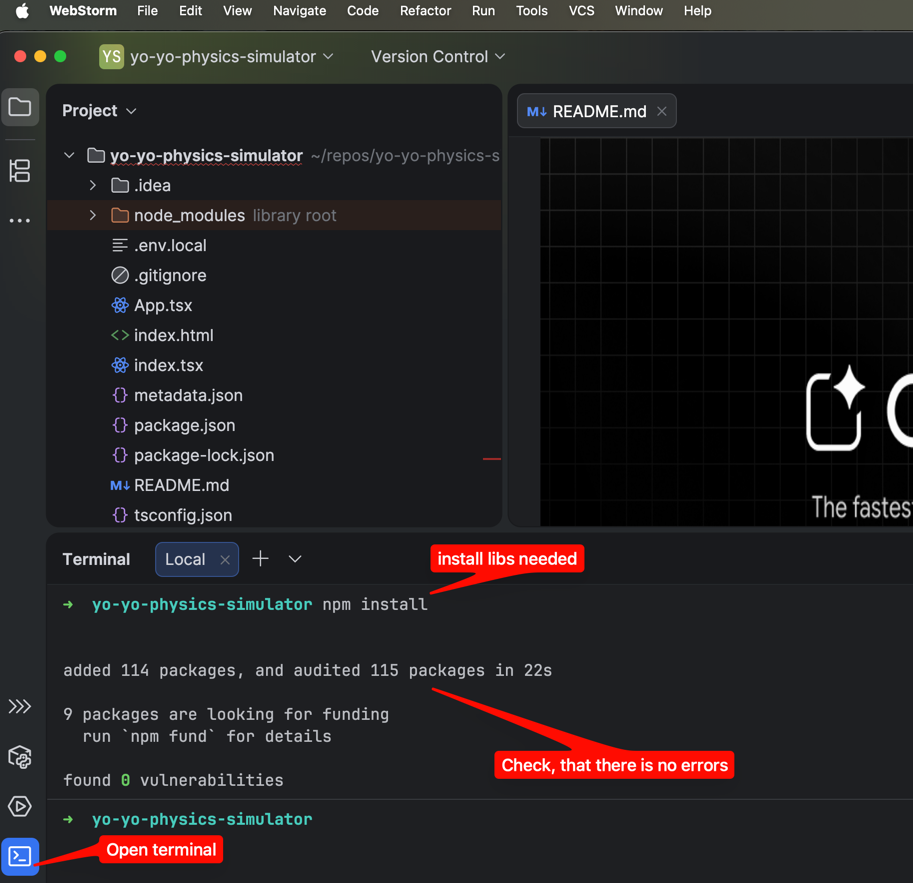The width and height of the screenshot is (913, 883).
Task: Open package.json in the project tree
Action: coord(184,426)
